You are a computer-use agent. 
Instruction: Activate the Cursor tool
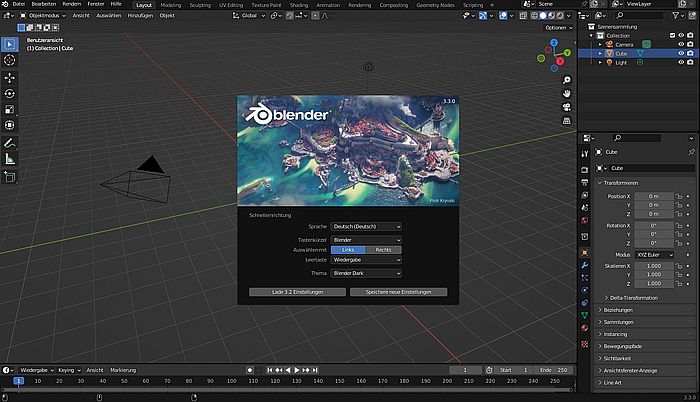[10, 61]
